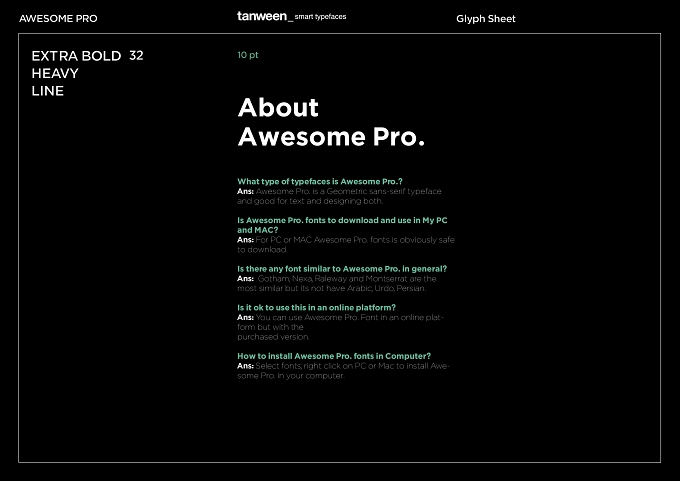This screenshot has width=680, height=481.
Task: Click question 'Is there any font similar to Awesome Pro.'
Action: point(342,269)
